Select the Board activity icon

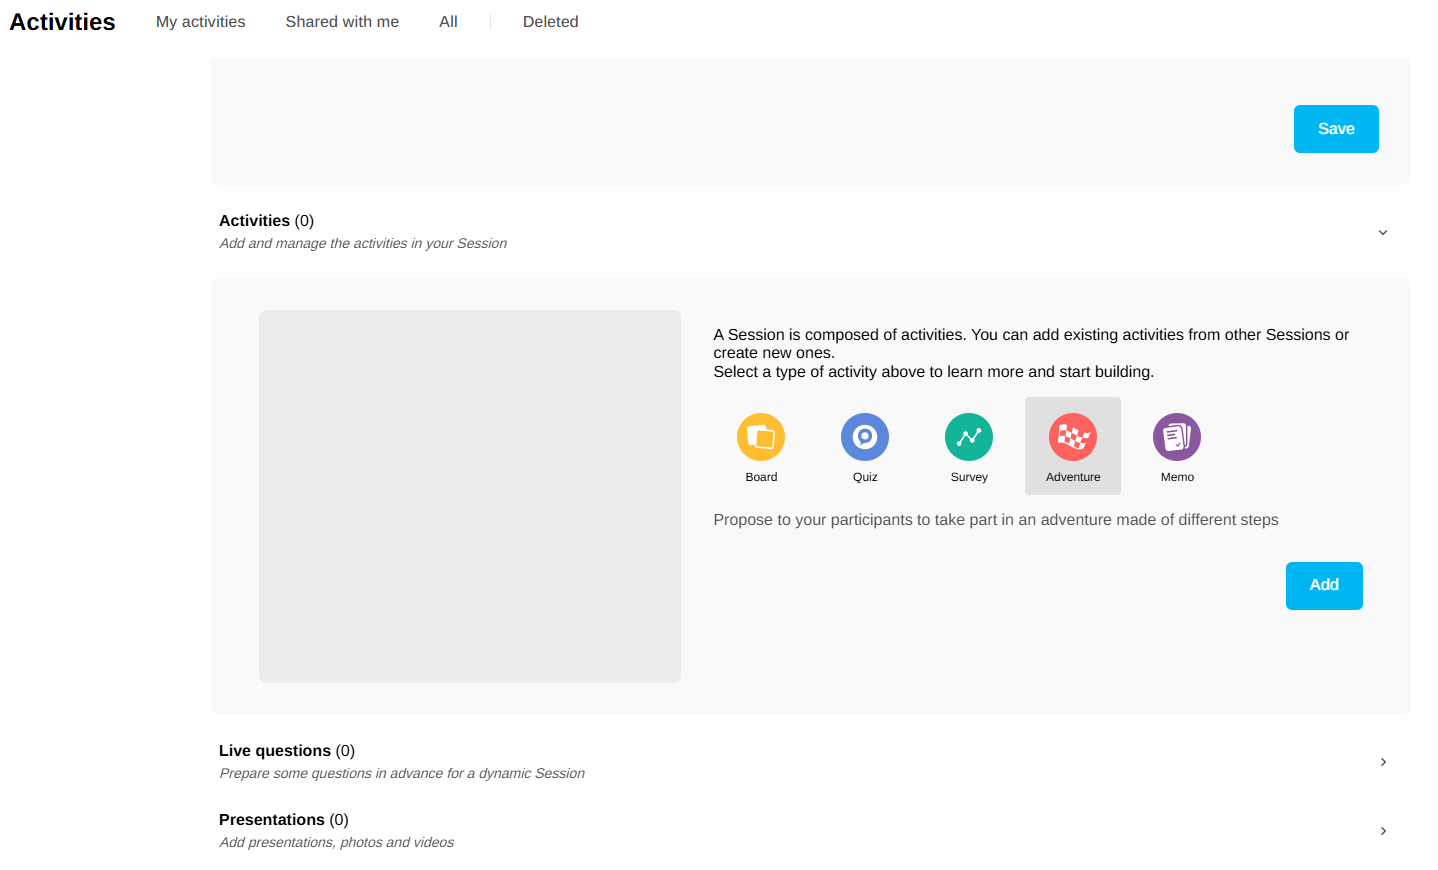761,437
